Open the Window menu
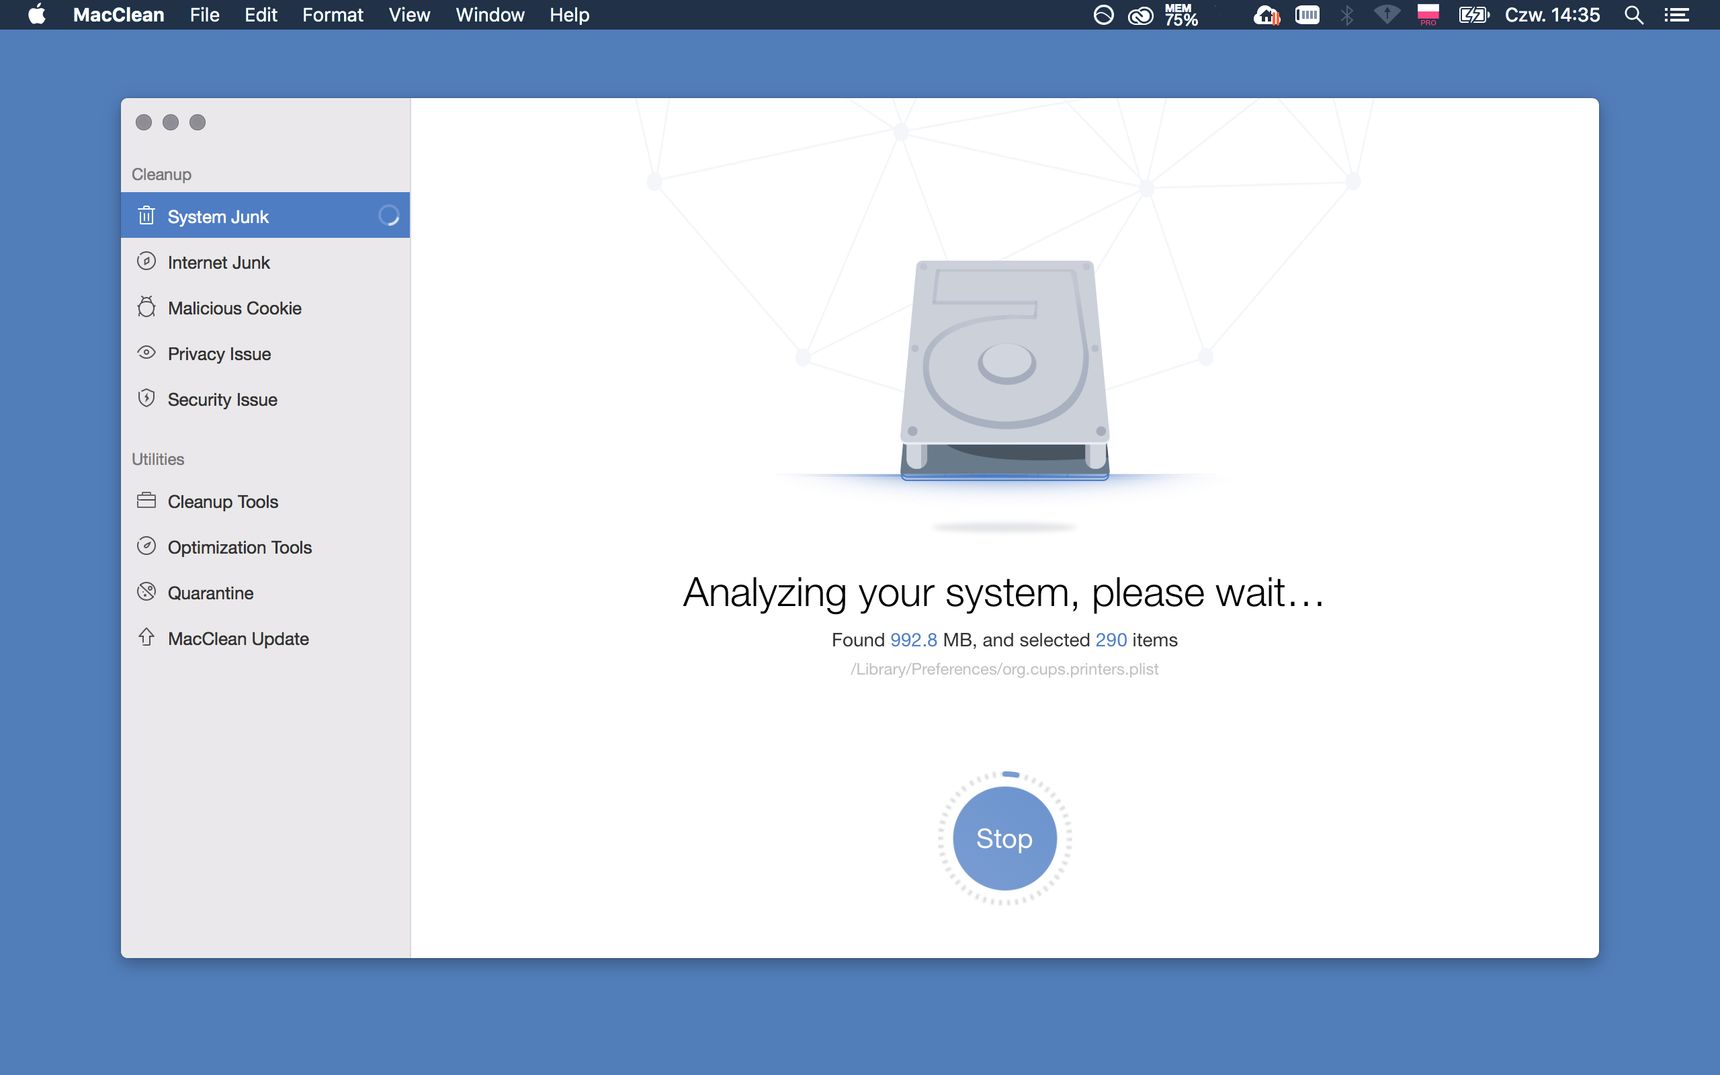The image size is (1720, 1075). [x=490, y=14]
